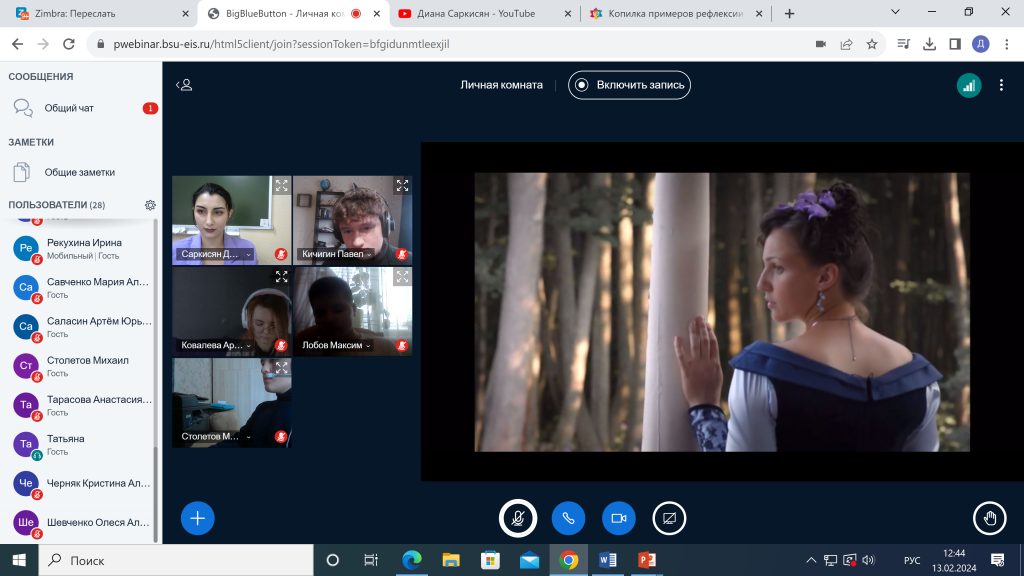The height and width of the screenshot is (576, 1024).
Task: Open Столетов webcam name dropdown
Action: pyautogui.click(x=216, y=436)
